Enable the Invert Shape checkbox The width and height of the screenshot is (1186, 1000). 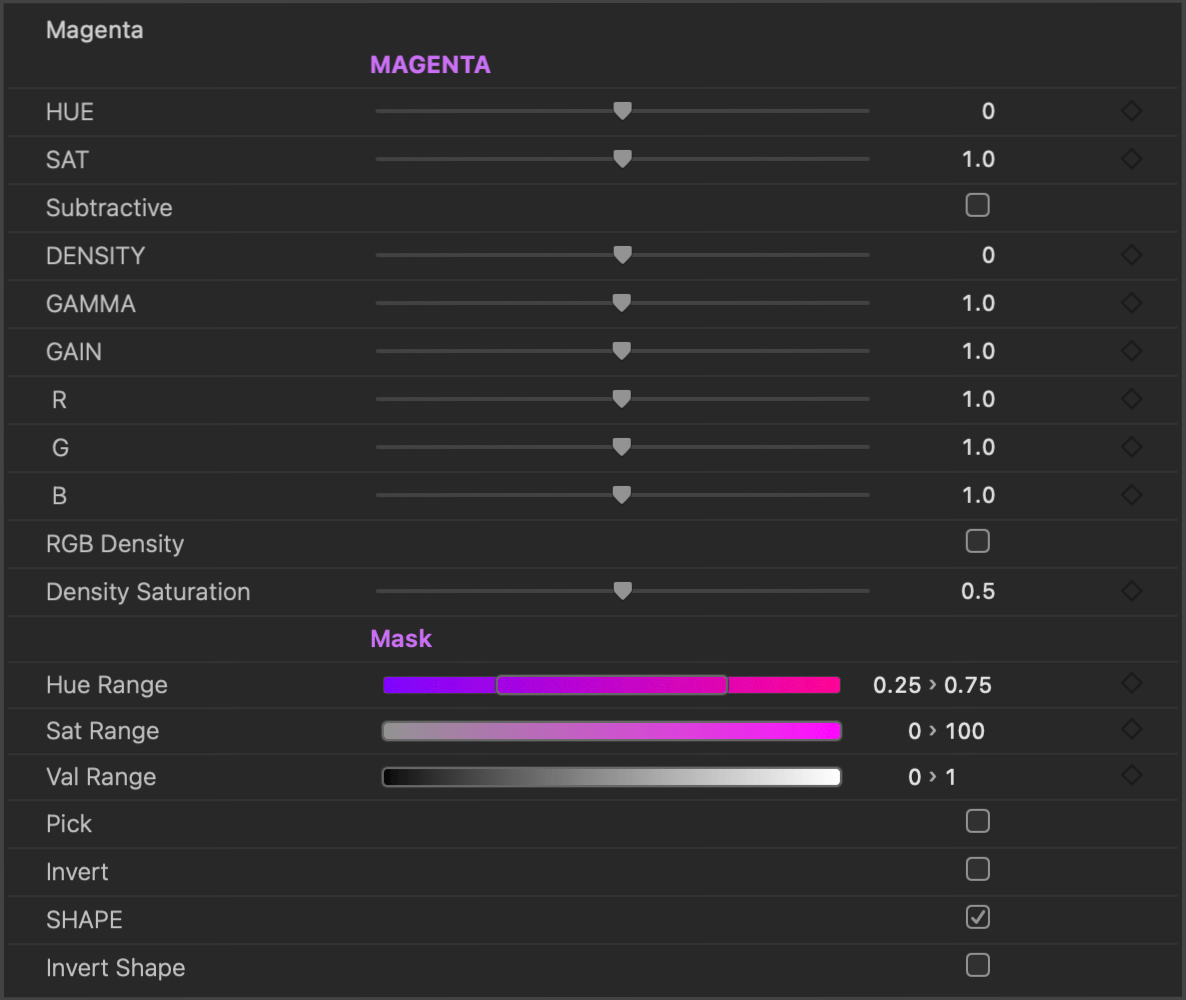[977, 965]
